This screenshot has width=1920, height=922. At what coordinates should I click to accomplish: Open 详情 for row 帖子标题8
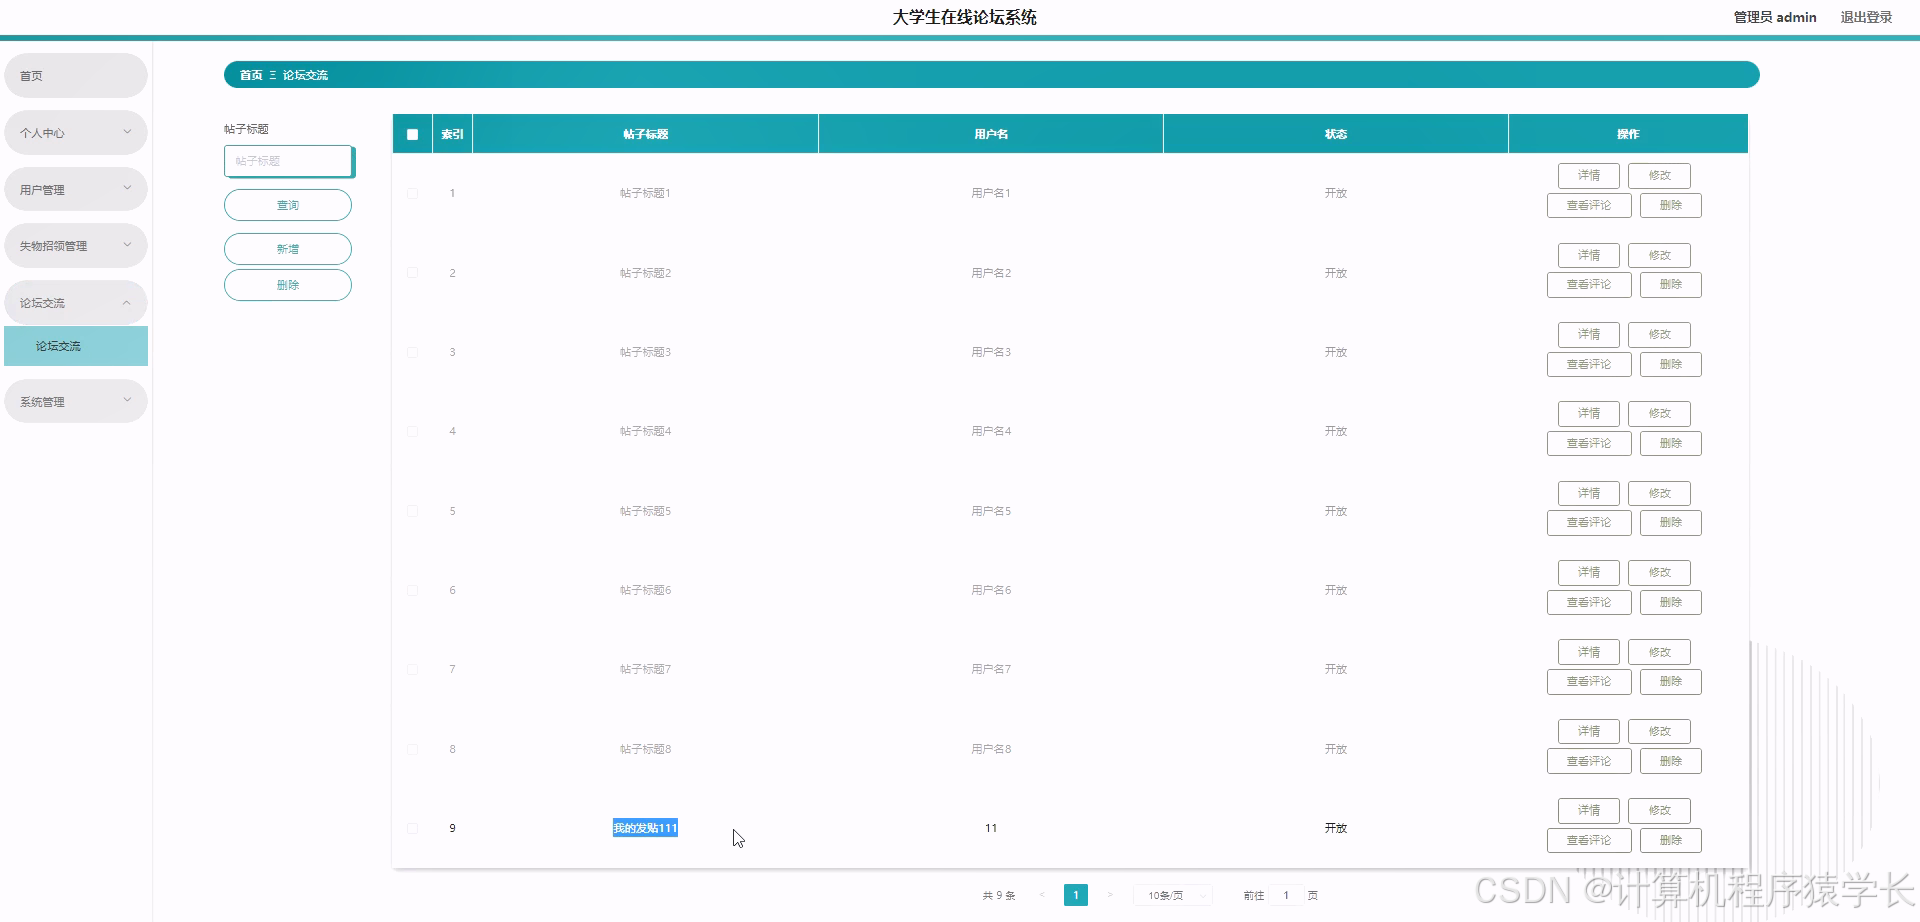click(x=1588, y=731)
